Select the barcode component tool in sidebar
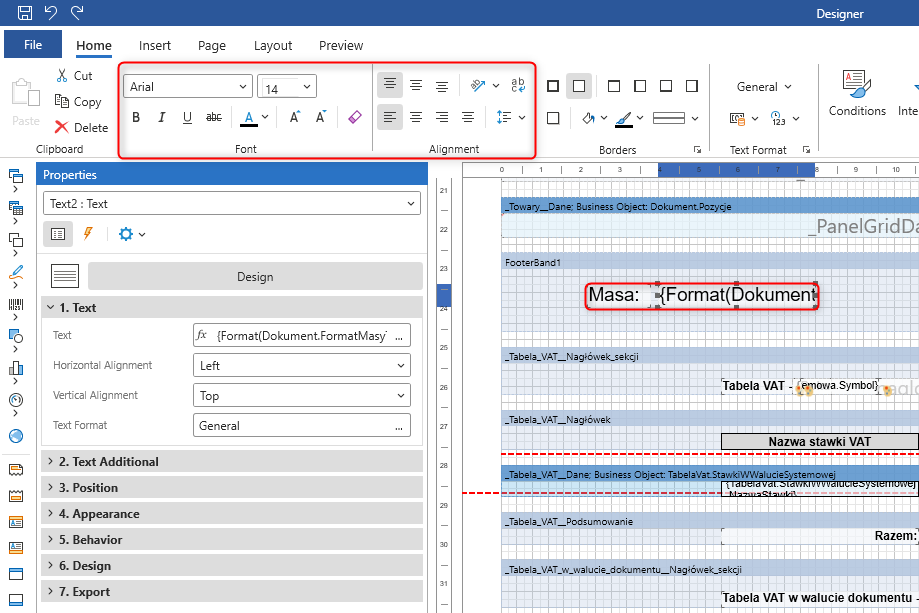The image size is (919, 613). [x=16, y=305]
